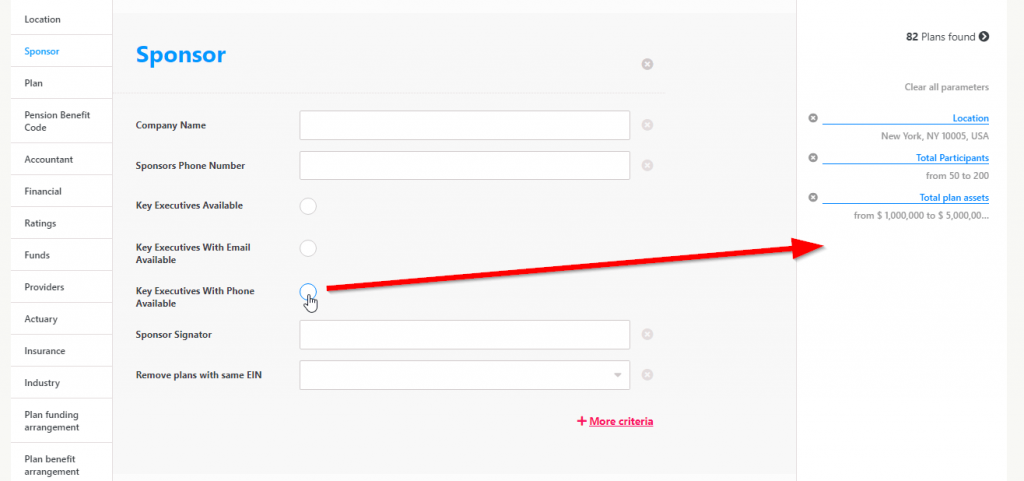The height and width of the screenshot is (481, 1024).
Task: Clear the Company Name field icon
Action: coord(647,125)
